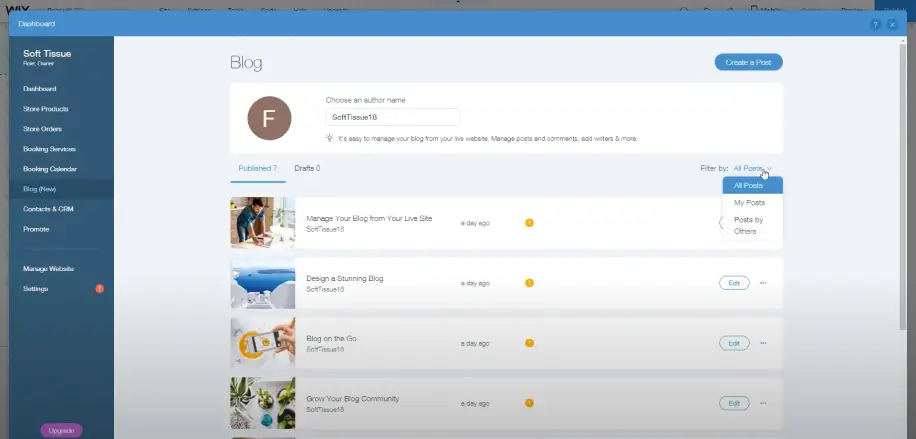The width and height of the screenshot is (916, 439).
Task: Open Store Orders in the sidebar
Action: pyautogui.click(x=42, y=129)
